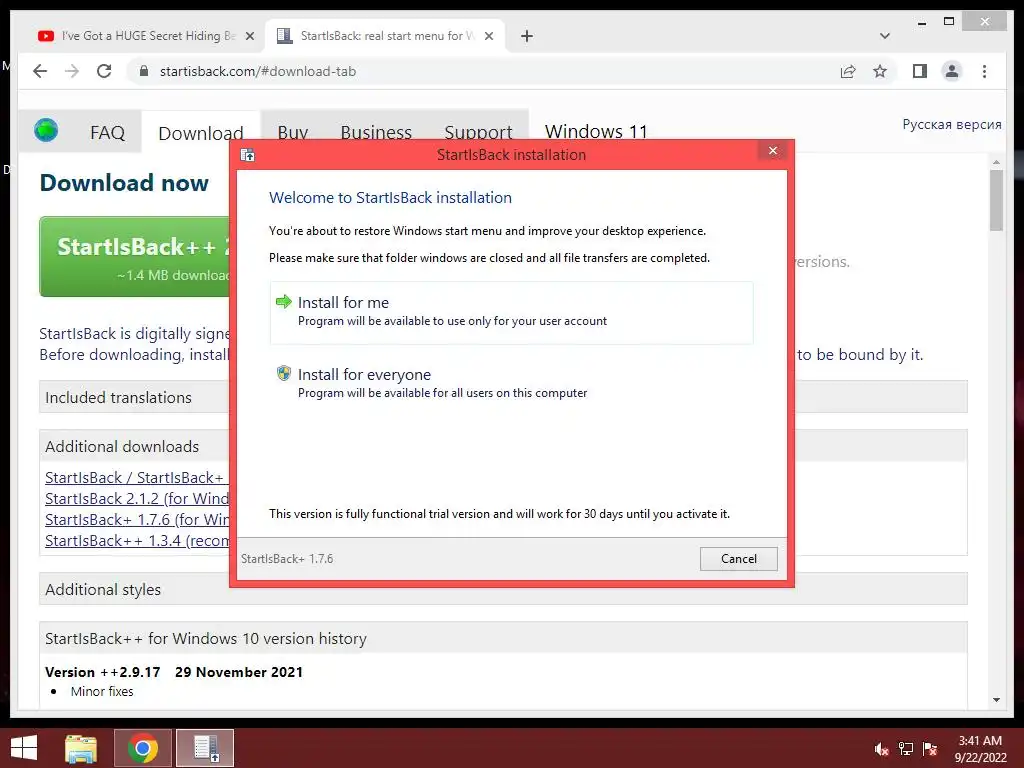Click 'Download now' heading
The width and height of the screenshot is (1024, 768).
pyautogui.click(x=124, y=183)
